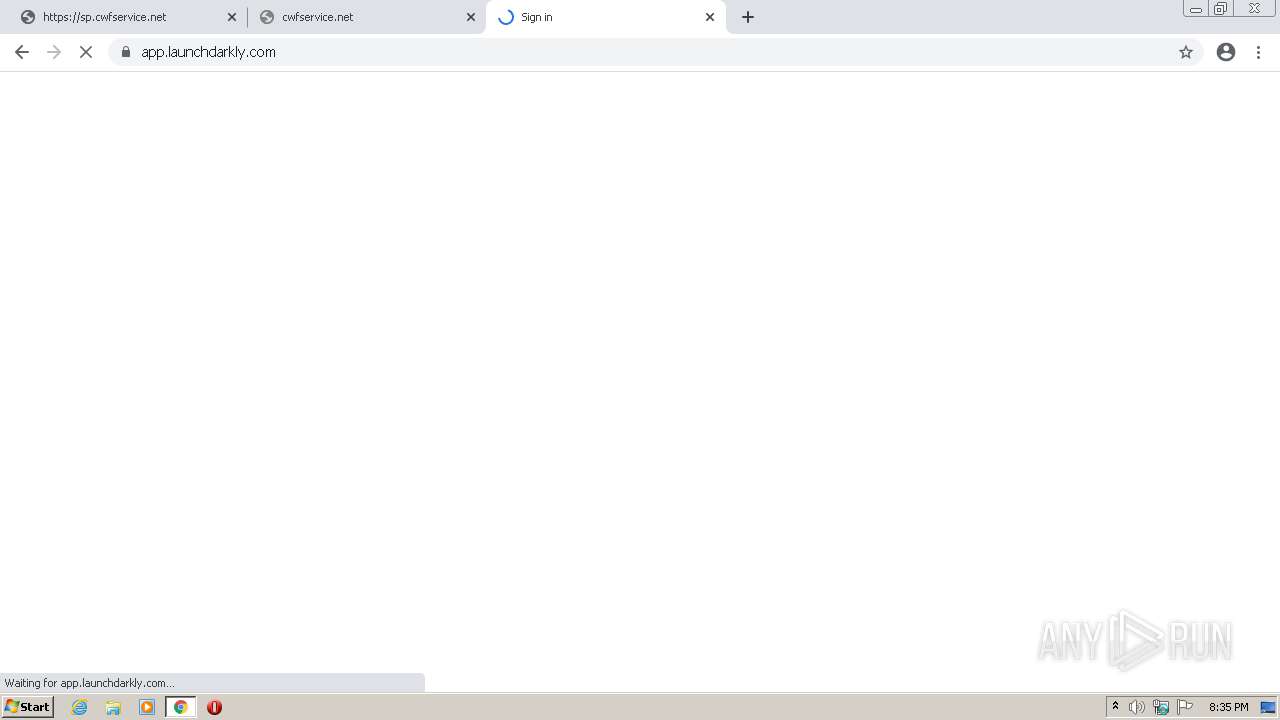Open Chrome's three-dot customize menu

coord(1258,52)
